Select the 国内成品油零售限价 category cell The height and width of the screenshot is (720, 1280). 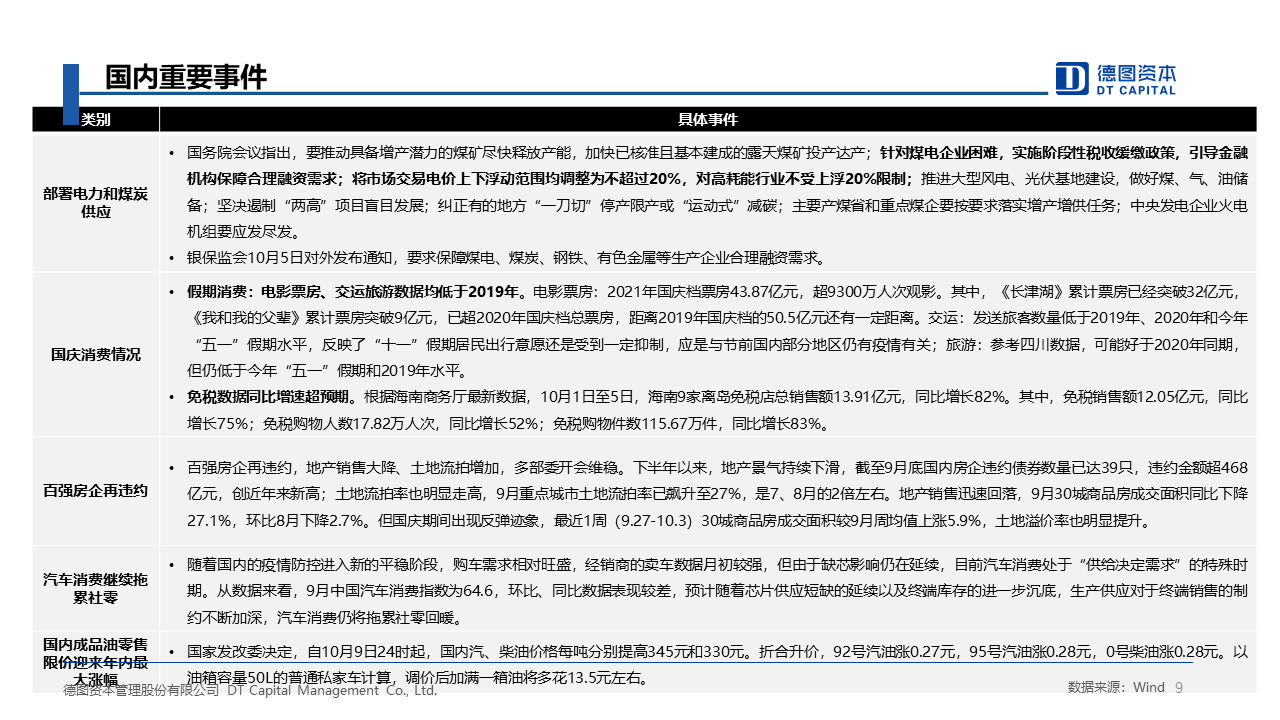[95, 661]
